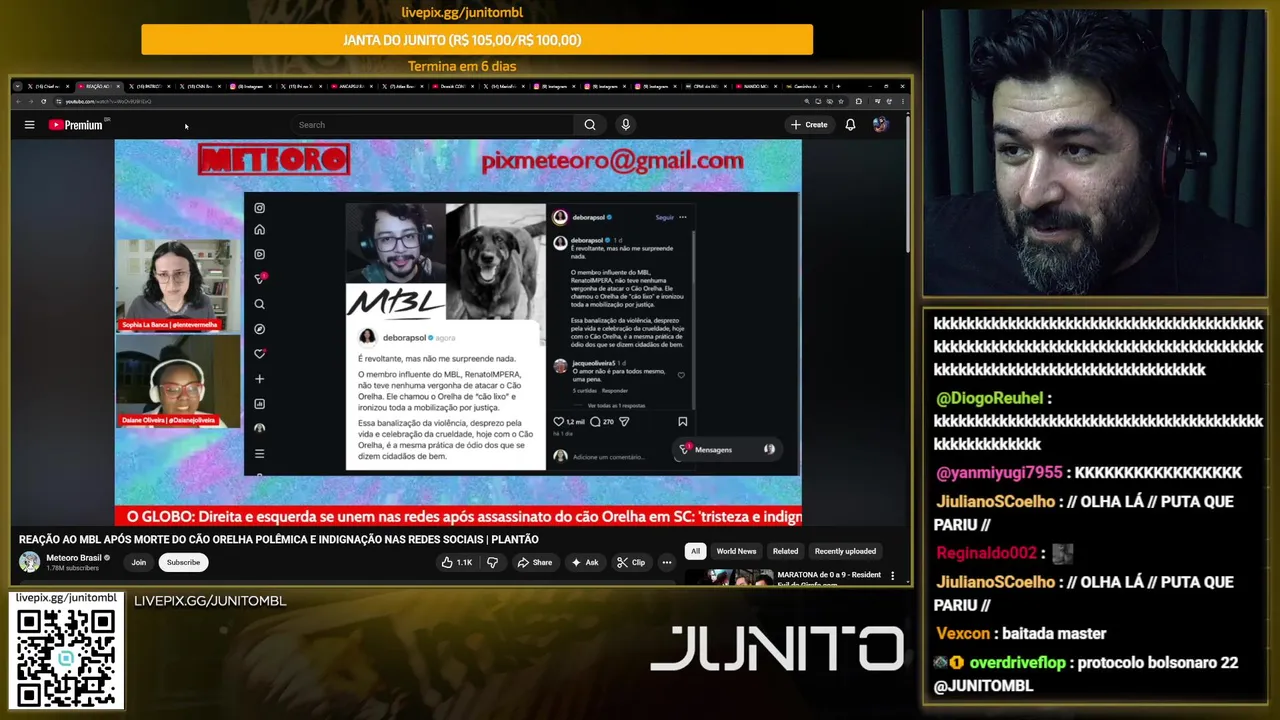Open the Instagram reels icon in the video
Image resolution: width=1280 pixels, height=720 pixels.
pos(259,254)
